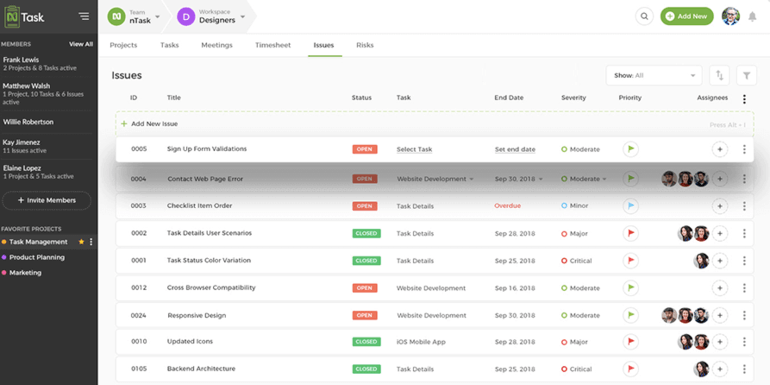Open Moderate severity for Sign Up Form Validations
The height and width of the screenshot is (385, 770).
[x=580, y=149]
